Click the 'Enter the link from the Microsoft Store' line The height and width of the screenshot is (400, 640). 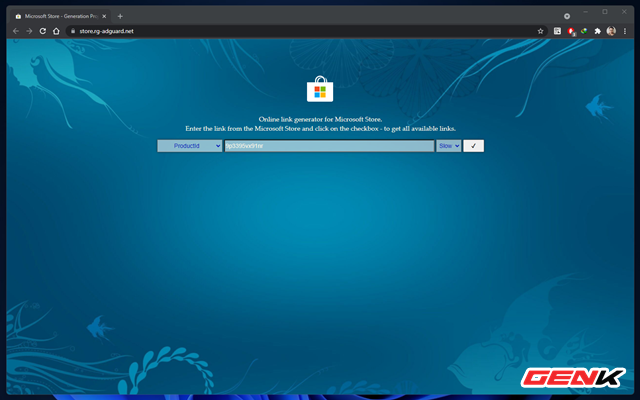click(x=320, y=129)
